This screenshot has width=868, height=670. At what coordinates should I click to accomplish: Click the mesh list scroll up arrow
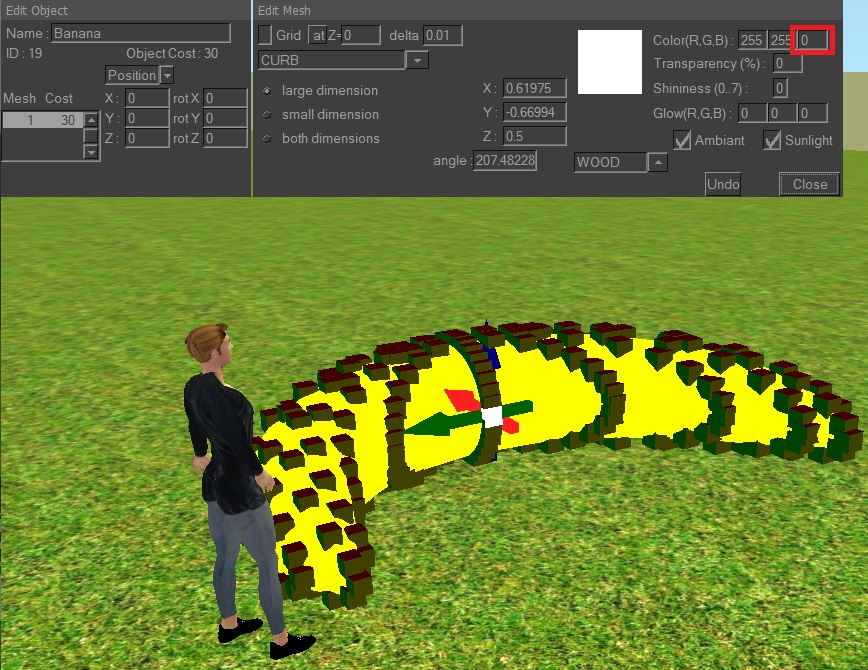tap(91, 119)
